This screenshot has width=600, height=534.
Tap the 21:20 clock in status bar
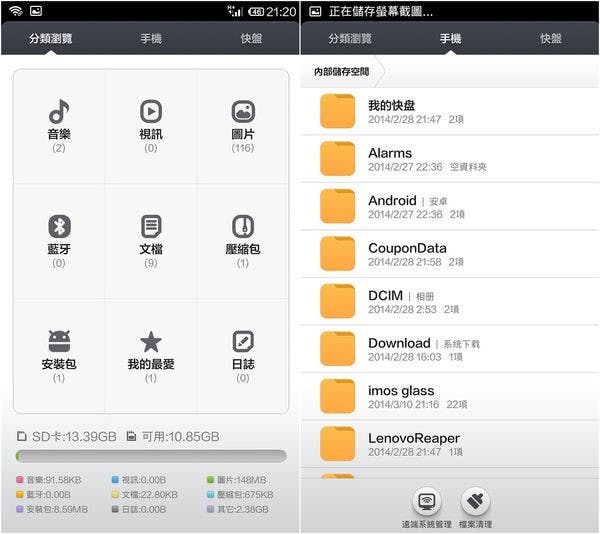point(281,11)
